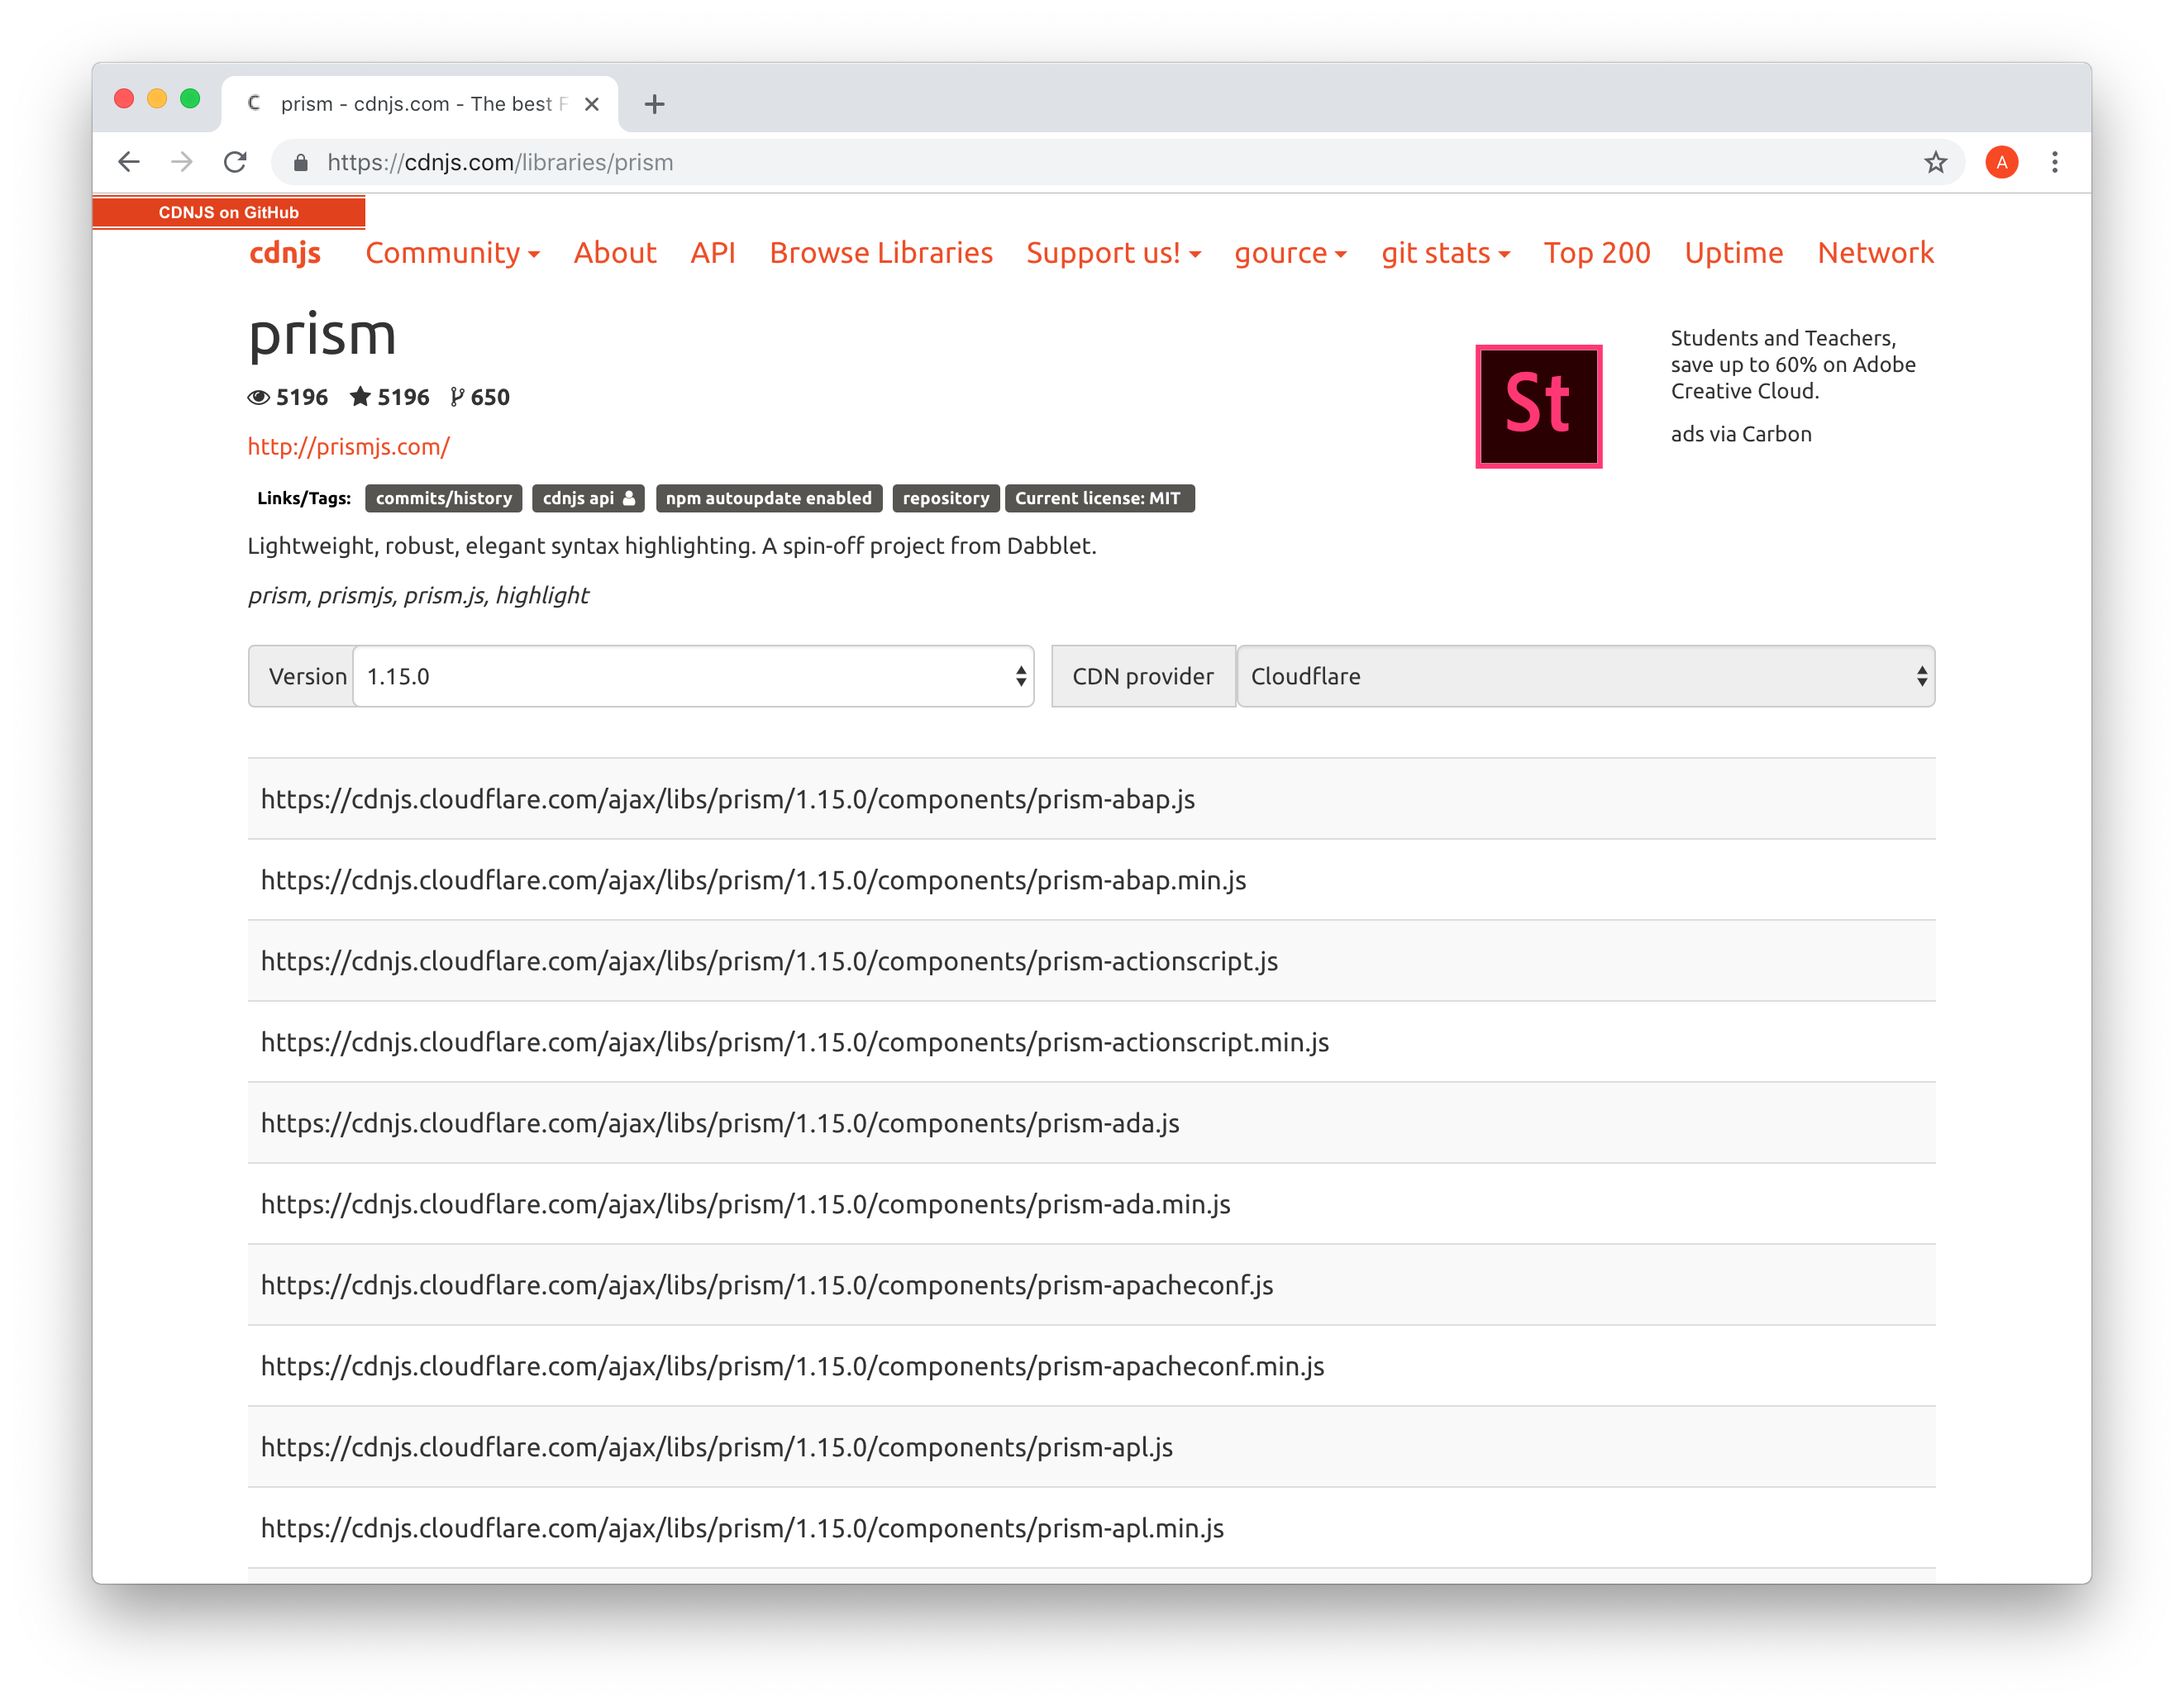
Task: Open a new browser tab
Action: pos(654,104)
